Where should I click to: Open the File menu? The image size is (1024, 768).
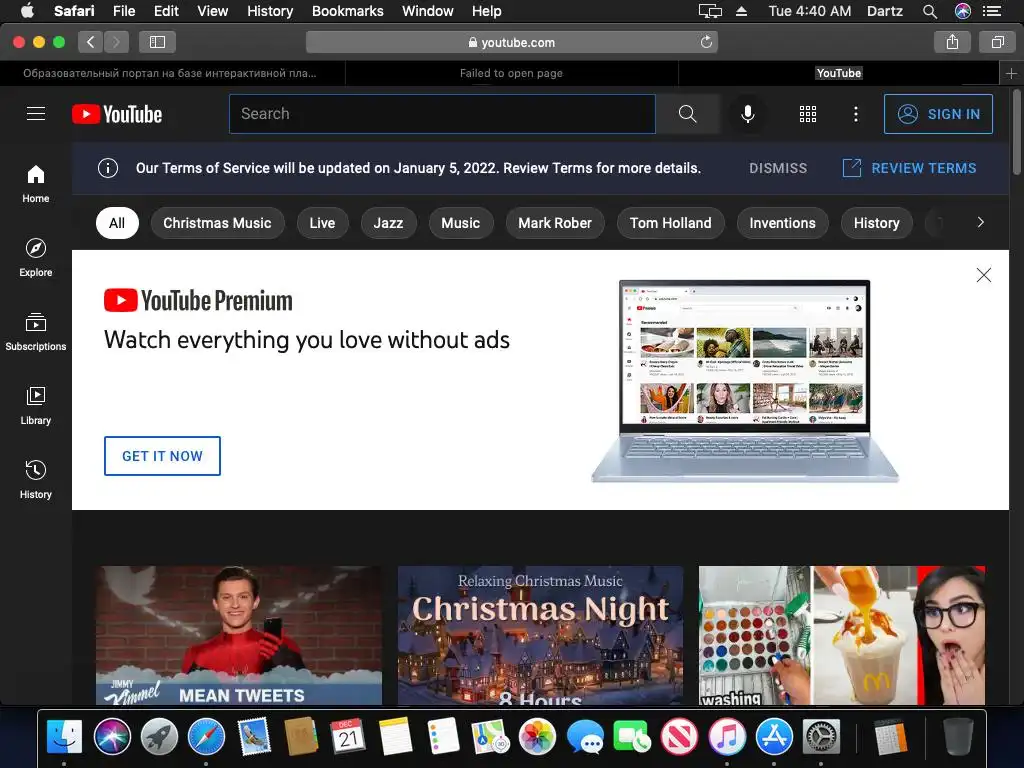click(123, 11)
